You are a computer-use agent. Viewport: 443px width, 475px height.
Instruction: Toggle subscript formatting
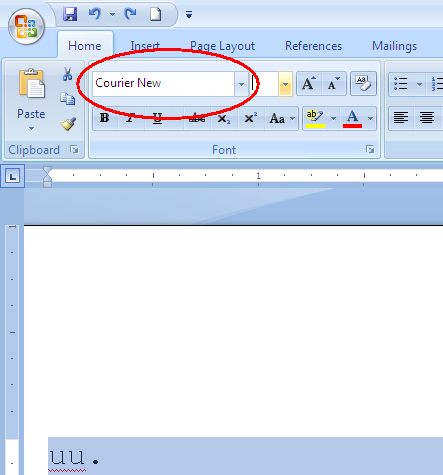(224, 118)
